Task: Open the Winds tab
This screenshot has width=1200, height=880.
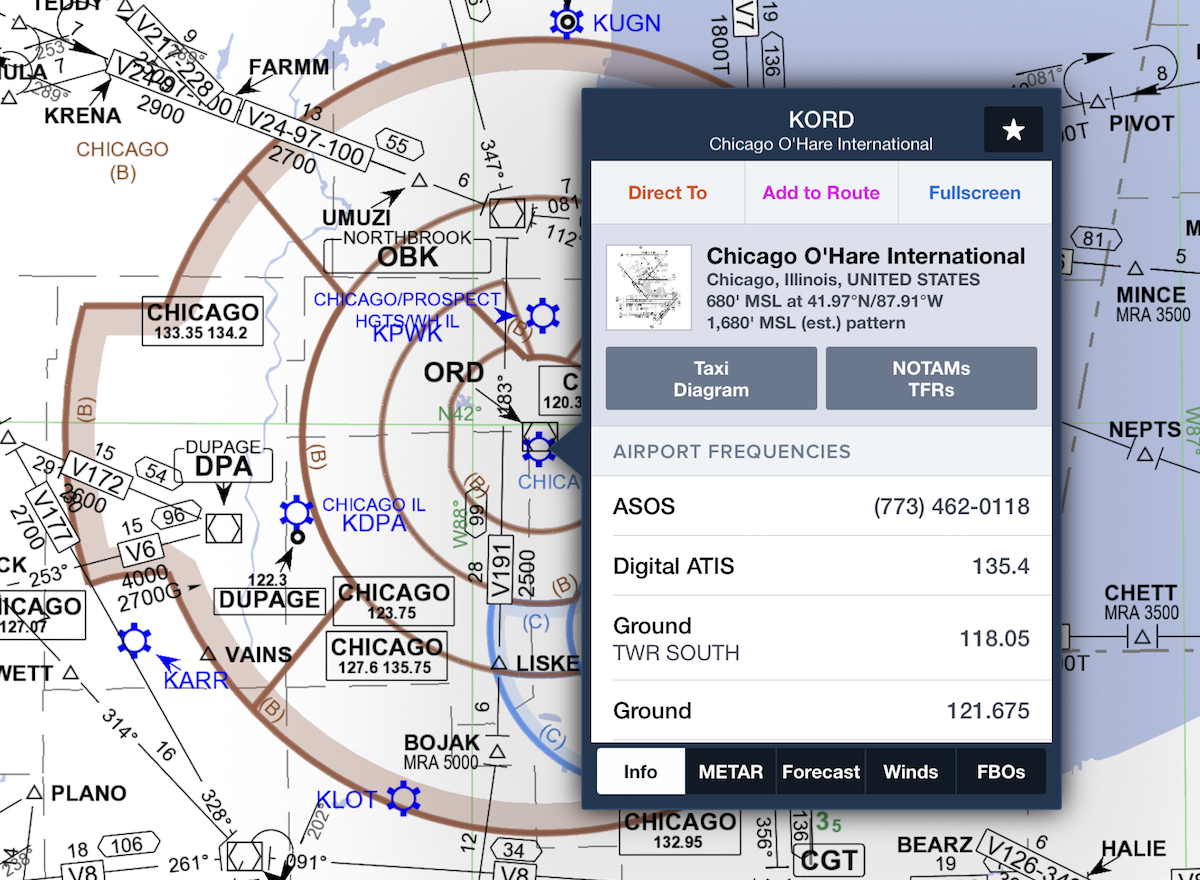Action: pos(911,772)
